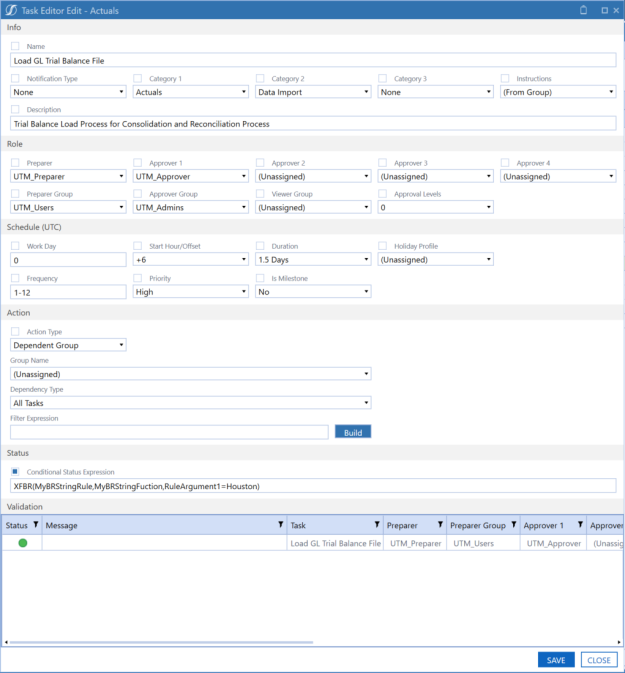Open the Dependency Type All Tasks dropdown

point(190,403)
